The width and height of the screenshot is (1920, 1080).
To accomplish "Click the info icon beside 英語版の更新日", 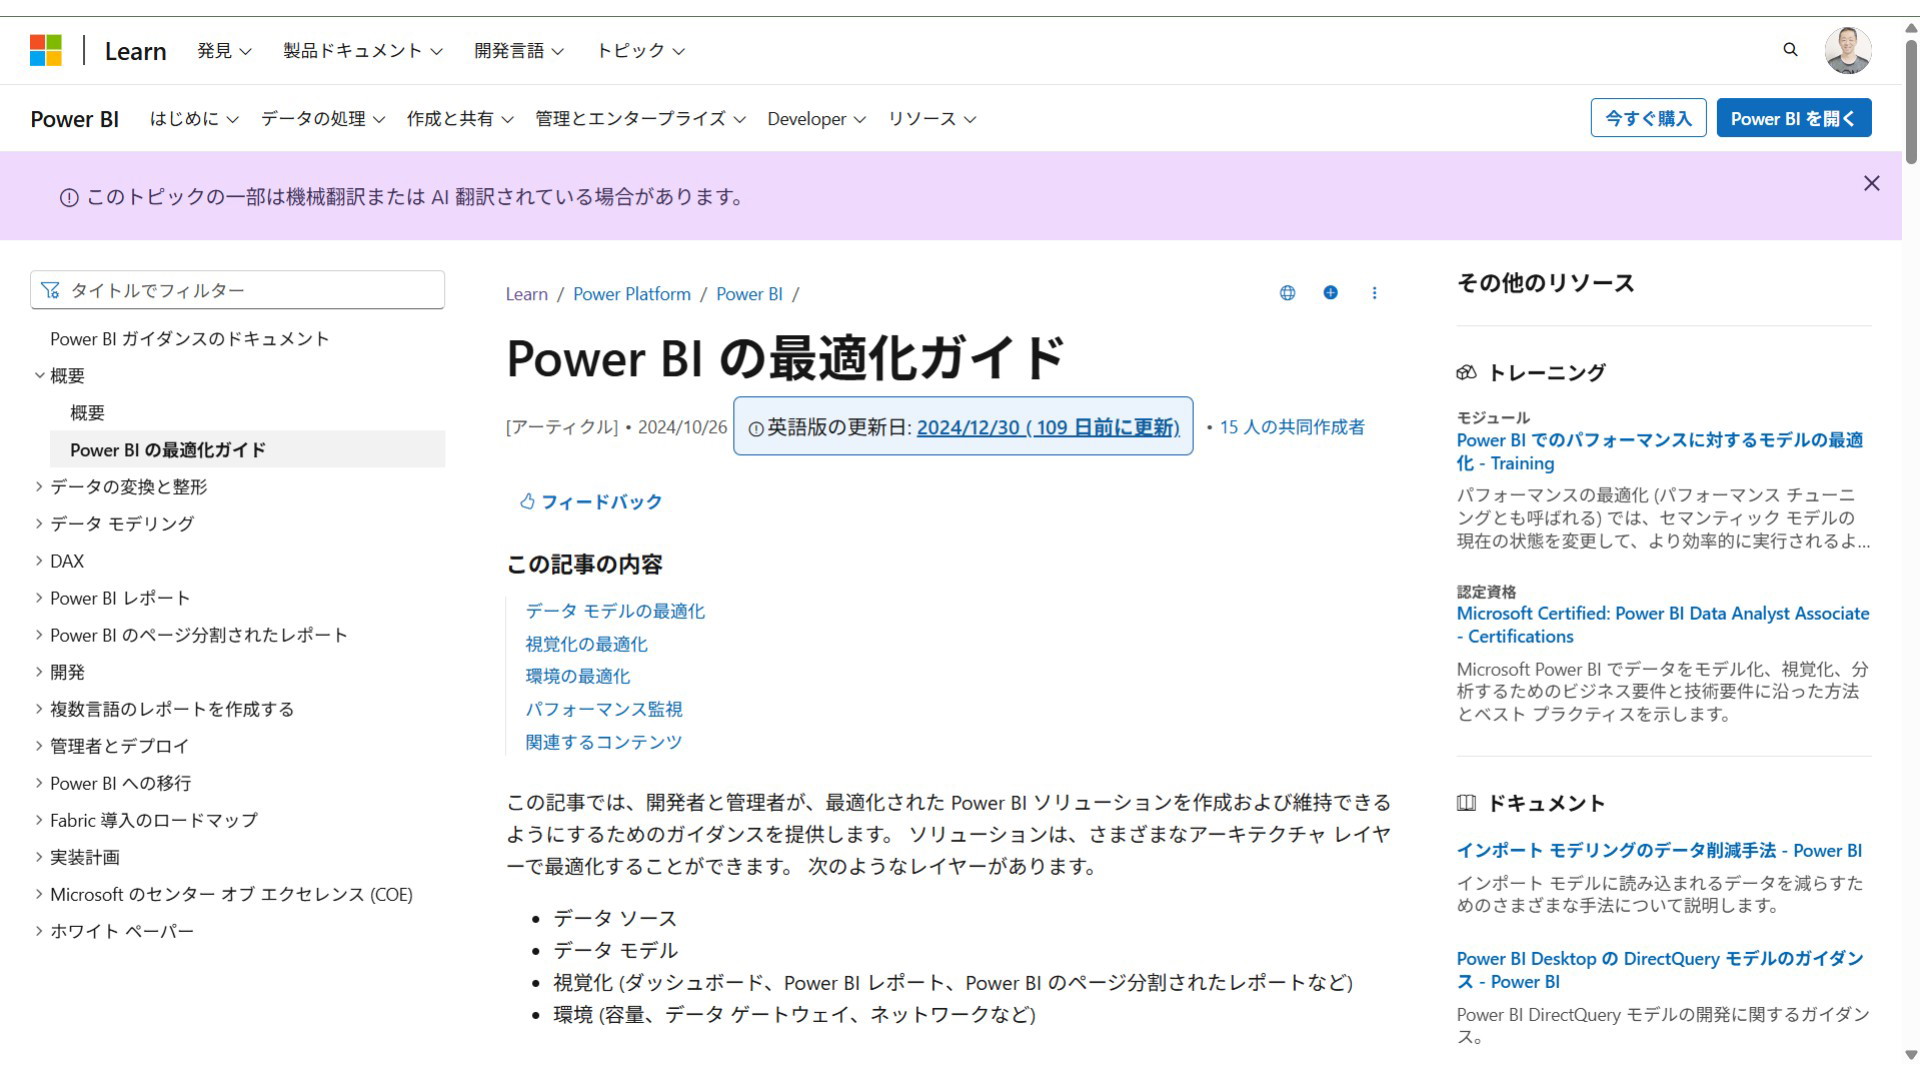I will (756, 429).
